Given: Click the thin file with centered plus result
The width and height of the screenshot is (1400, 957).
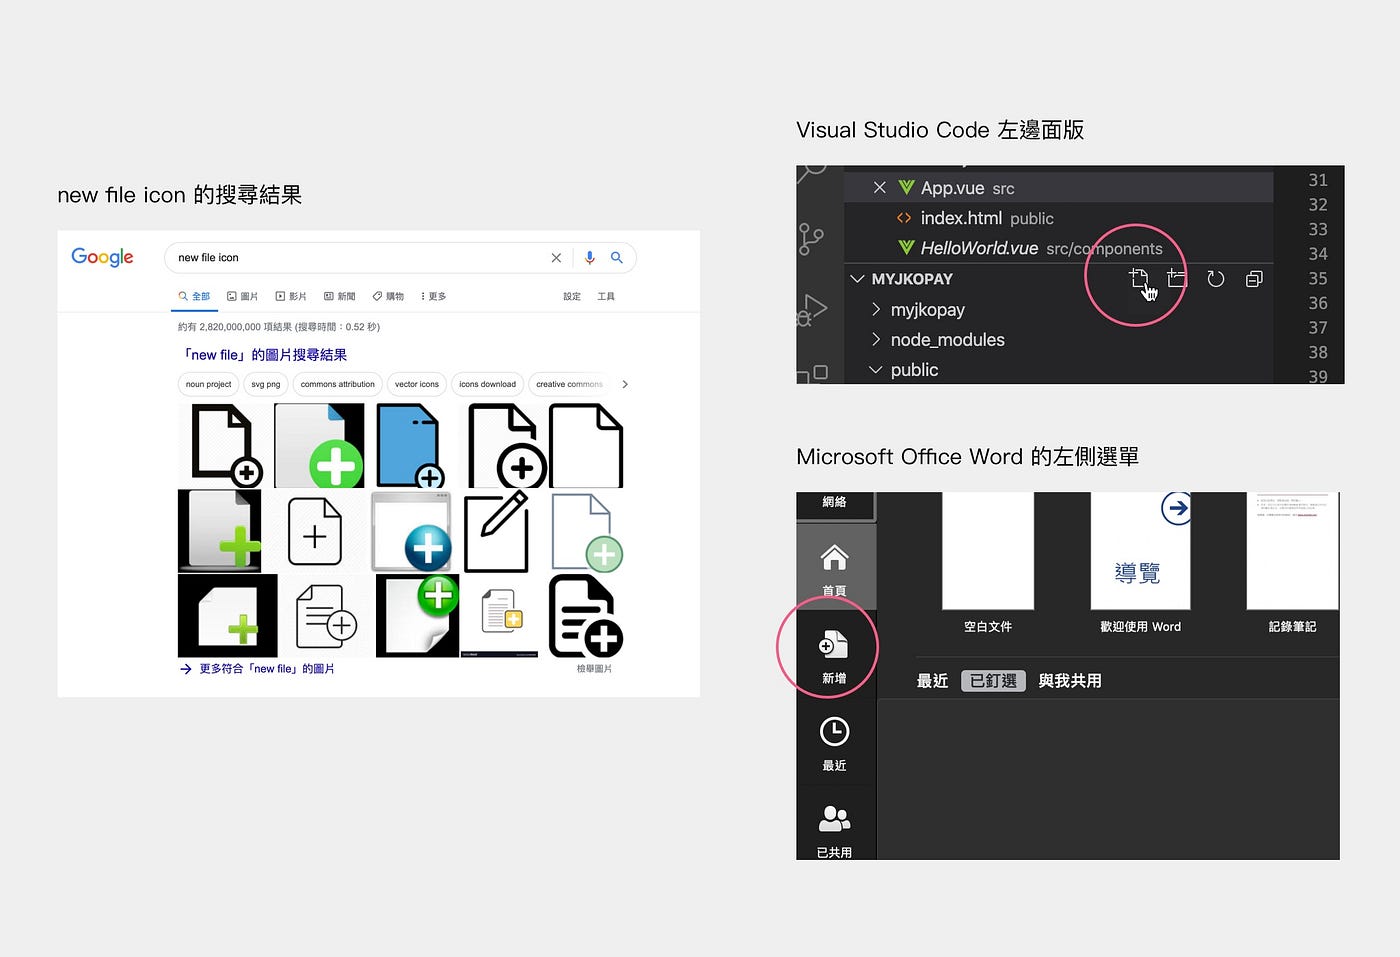Looking at the screenshot, I should 315,532.
